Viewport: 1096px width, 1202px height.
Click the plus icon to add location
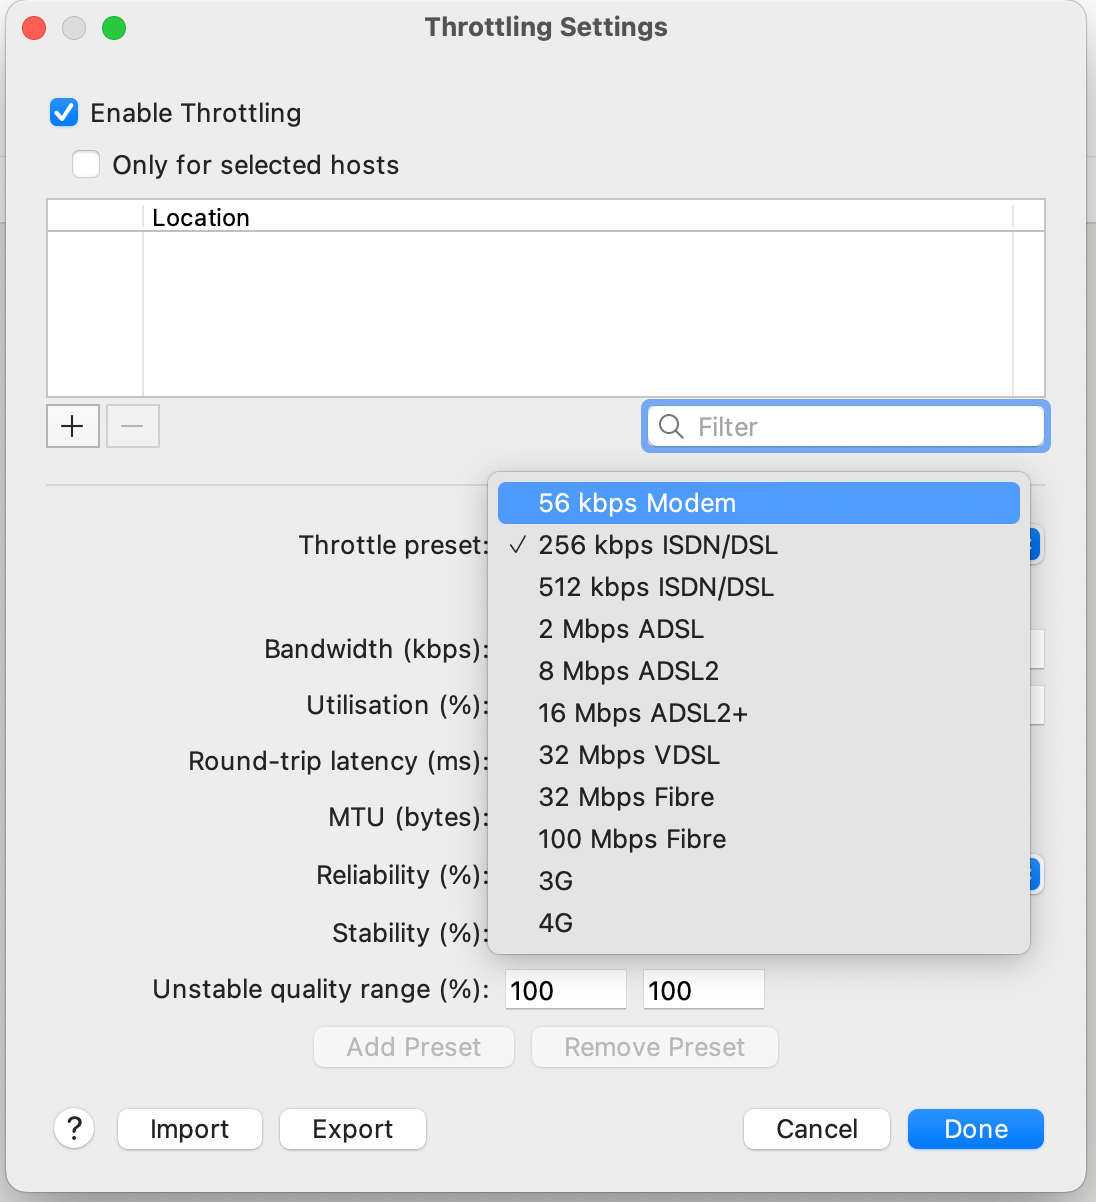(72, 426)
